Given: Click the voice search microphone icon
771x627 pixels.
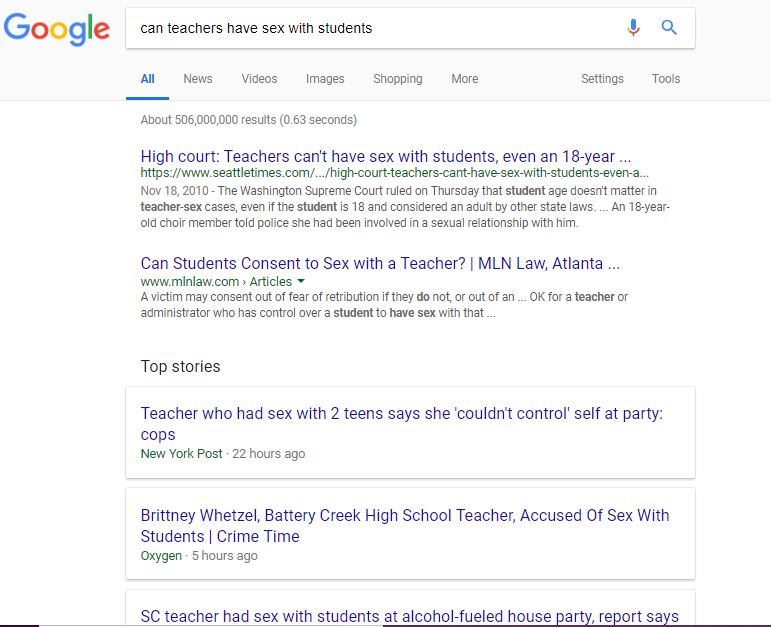Looking at the screenshot, I should [633, 28].
